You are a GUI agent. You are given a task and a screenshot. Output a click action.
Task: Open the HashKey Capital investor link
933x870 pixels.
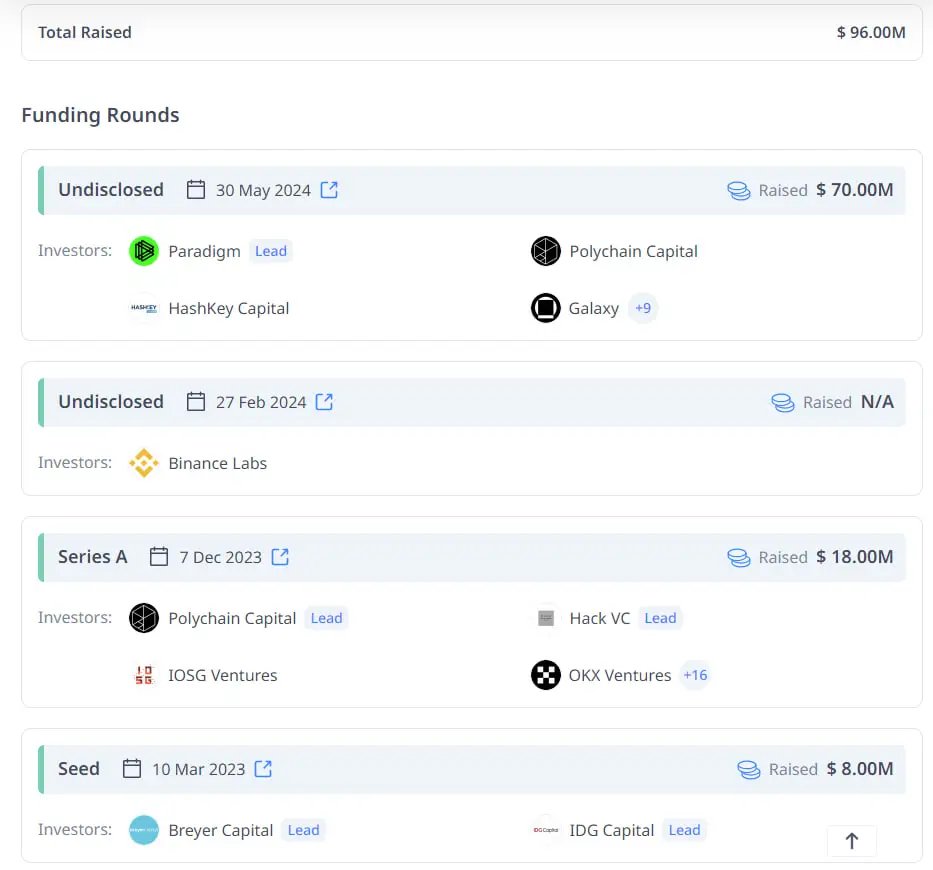(228, 309)
